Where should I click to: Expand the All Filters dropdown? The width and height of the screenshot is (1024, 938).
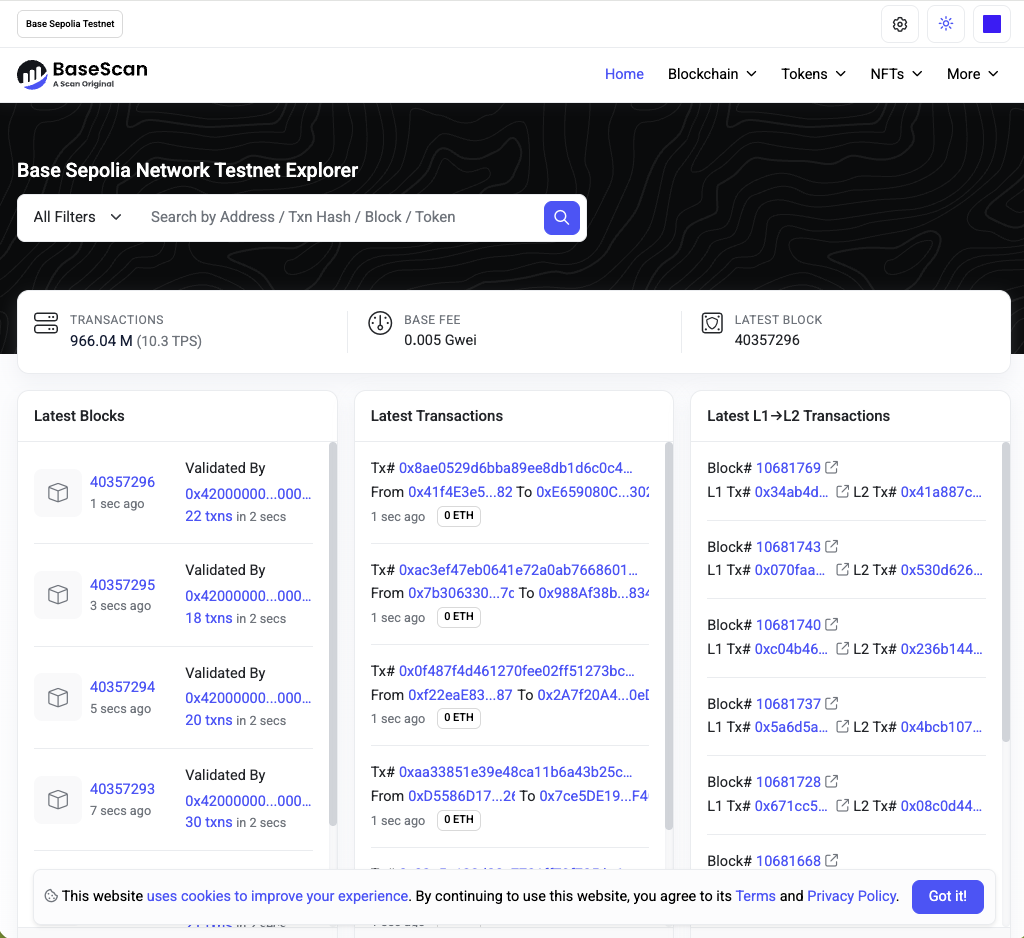click(77, 217)
